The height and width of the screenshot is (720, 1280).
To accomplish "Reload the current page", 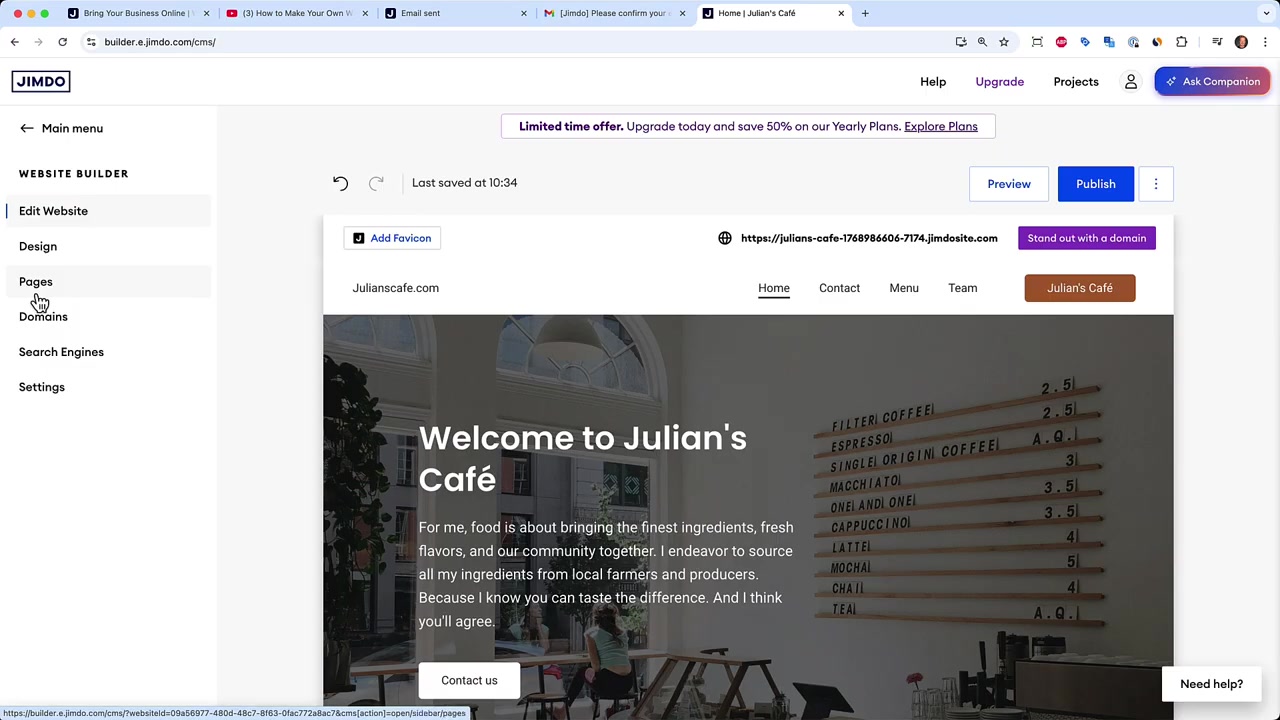I will coord(62,42).
